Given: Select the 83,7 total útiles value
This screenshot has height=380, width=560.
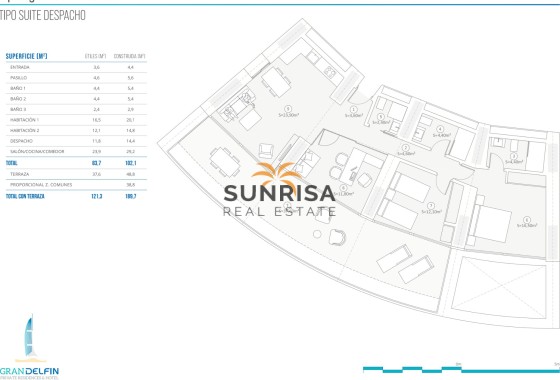Looking at the screenshot, I should click(x=96, y=163).
